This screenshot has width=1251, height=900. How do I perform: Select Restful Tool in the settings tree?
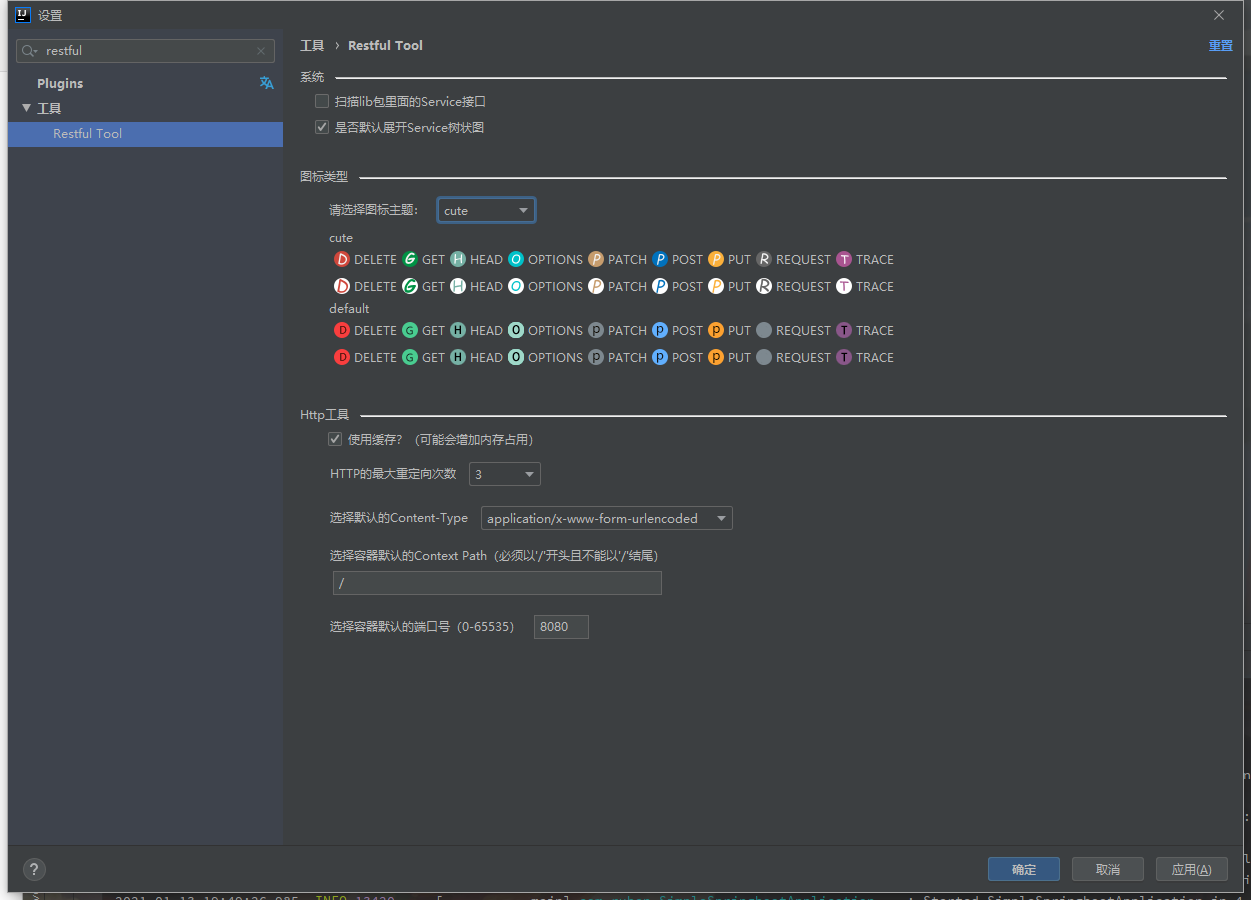88,134
